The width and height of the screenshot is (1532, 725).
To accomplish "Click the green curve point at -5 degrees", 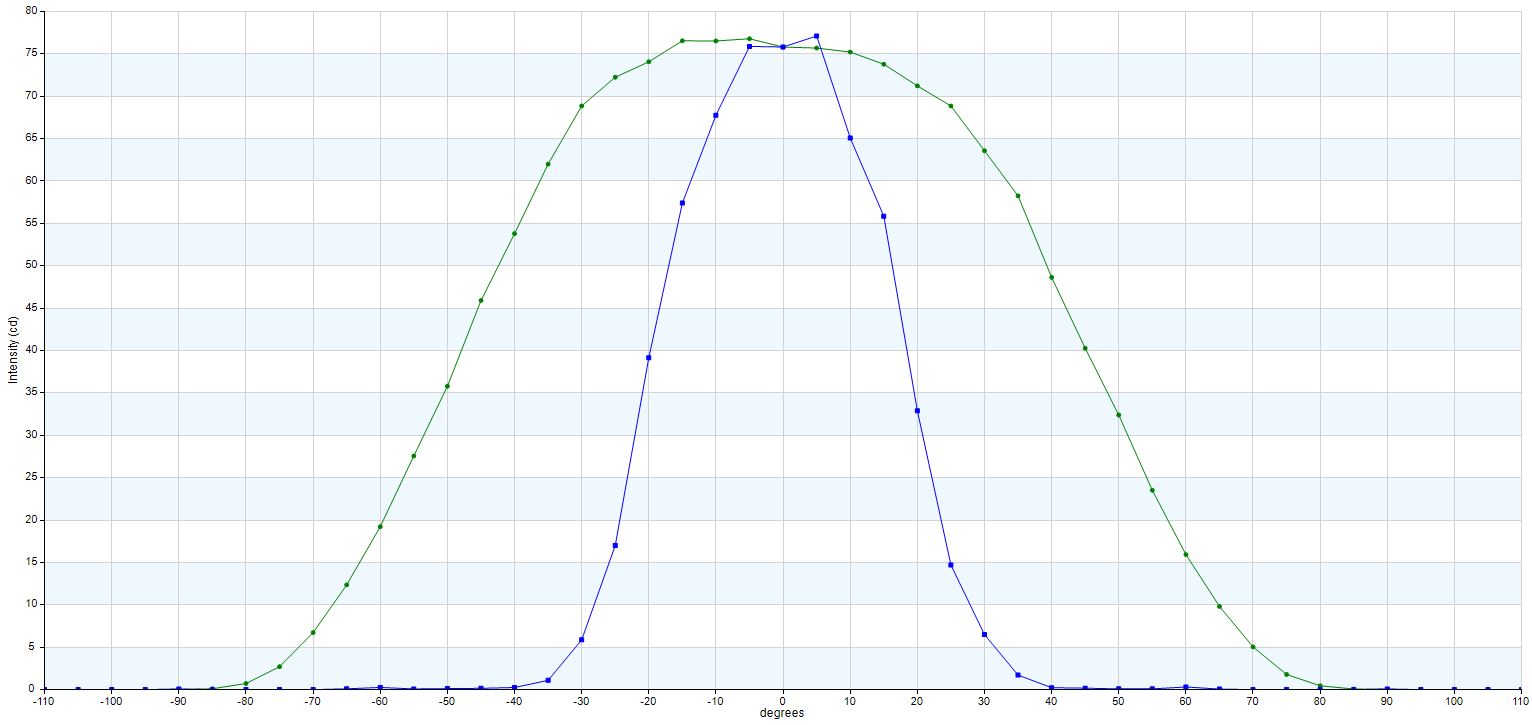I will click(749, 39).
